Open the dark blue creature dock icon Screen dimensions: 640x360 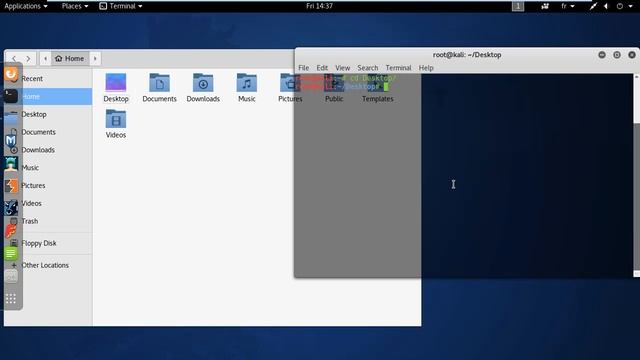coord(11,208)
